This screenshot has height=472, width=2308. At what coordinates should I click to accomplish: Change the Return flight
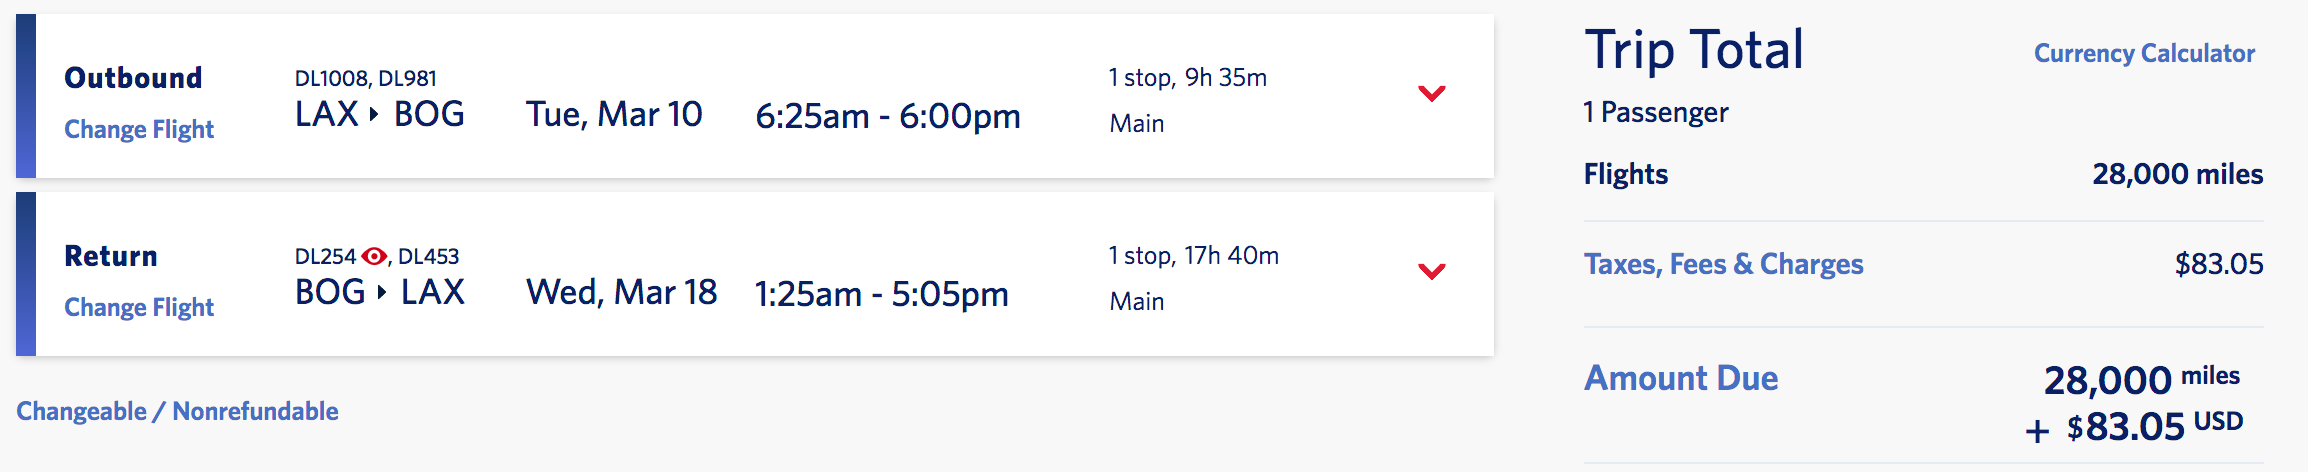point(139,307)
